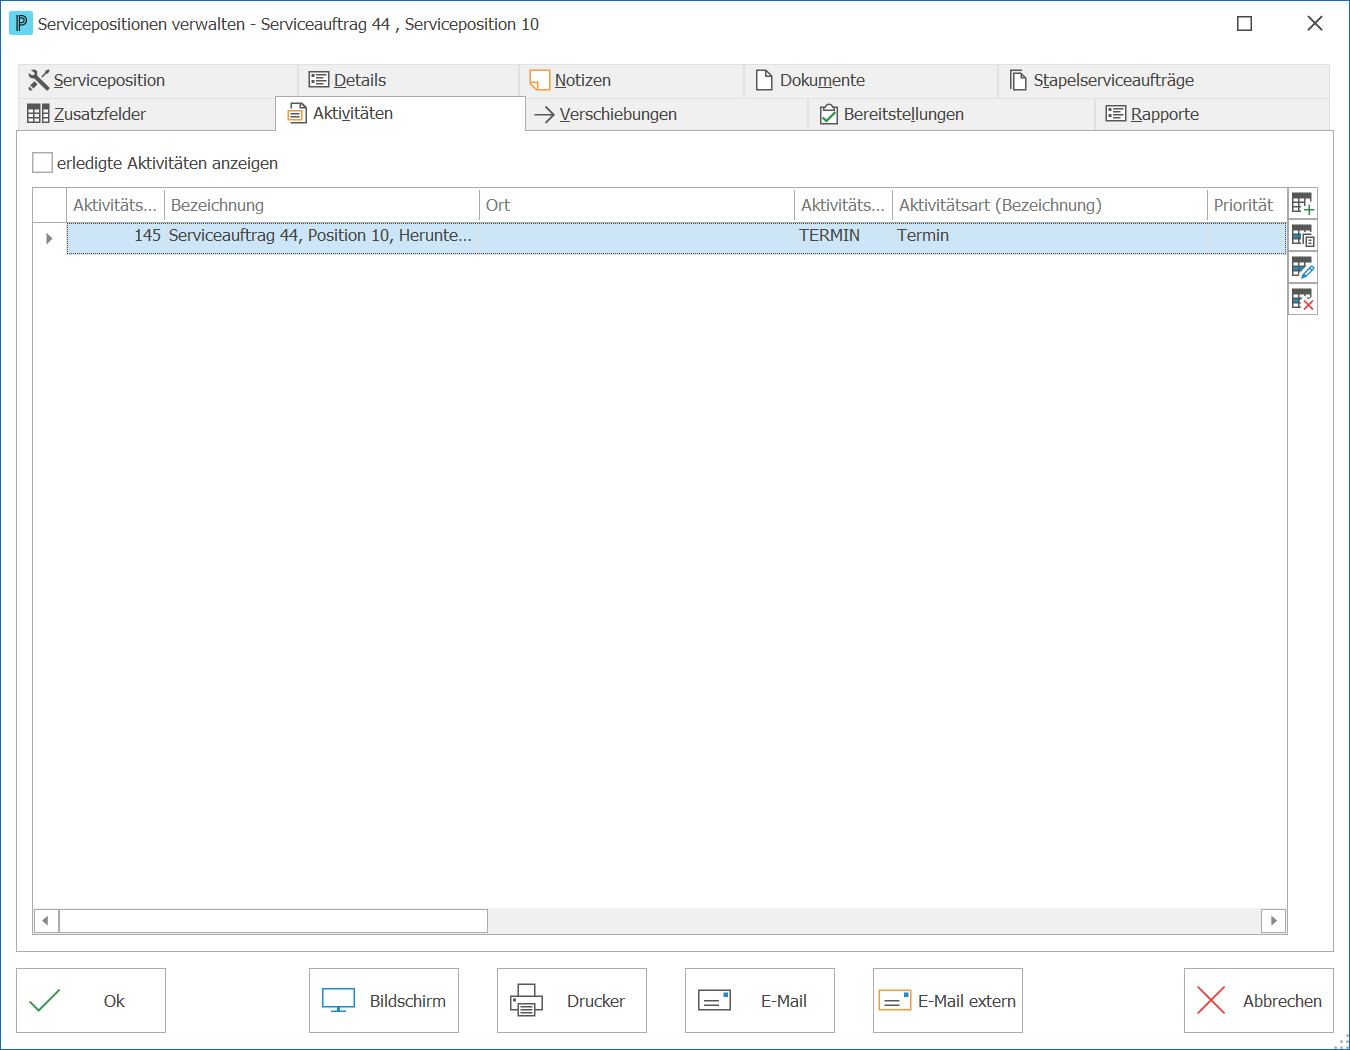Click the uppercase TERMIN cell in the row
Image resolution: width=1350 pixels, height=1050 pixels.
tap(844, 236)
